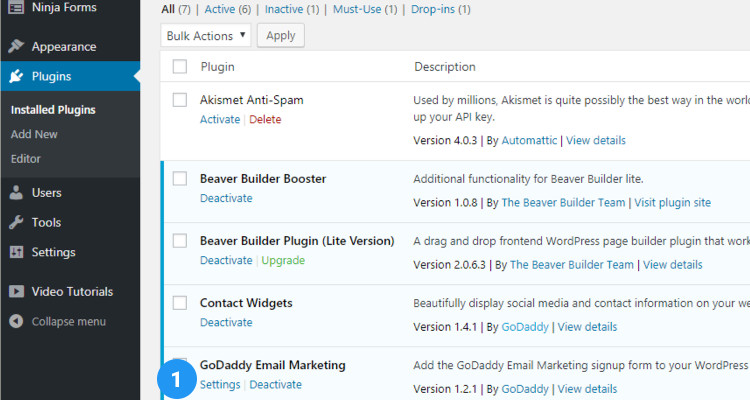Go to Installed Plugins submenu
Image resolution: width=750 pixels, height=400 pixels.
[x=53, y=110]
